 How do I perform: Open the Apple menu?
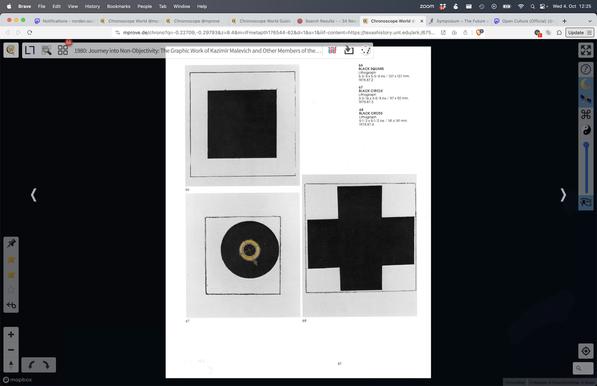click(x=9, y=6)
